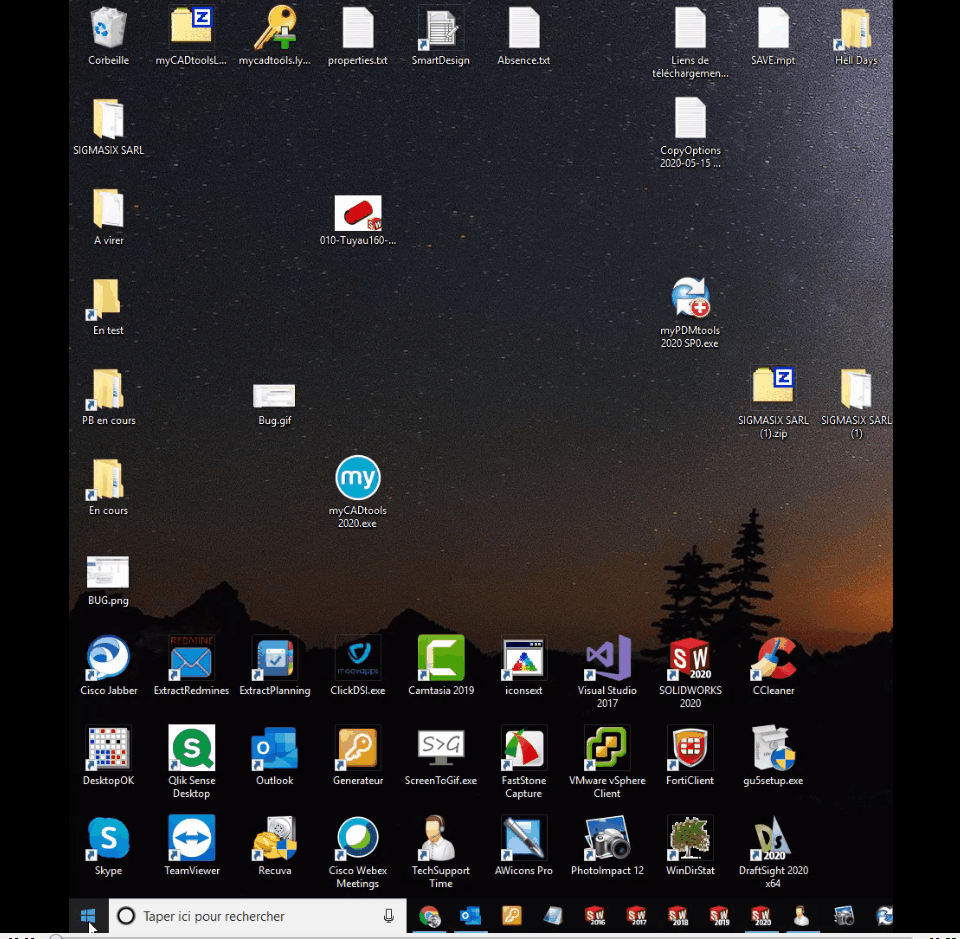Image resolution: width=960 pixels, height=939 pixels.
Task: Click the TeamViewer desktop icon
Action: click(191, 838)
